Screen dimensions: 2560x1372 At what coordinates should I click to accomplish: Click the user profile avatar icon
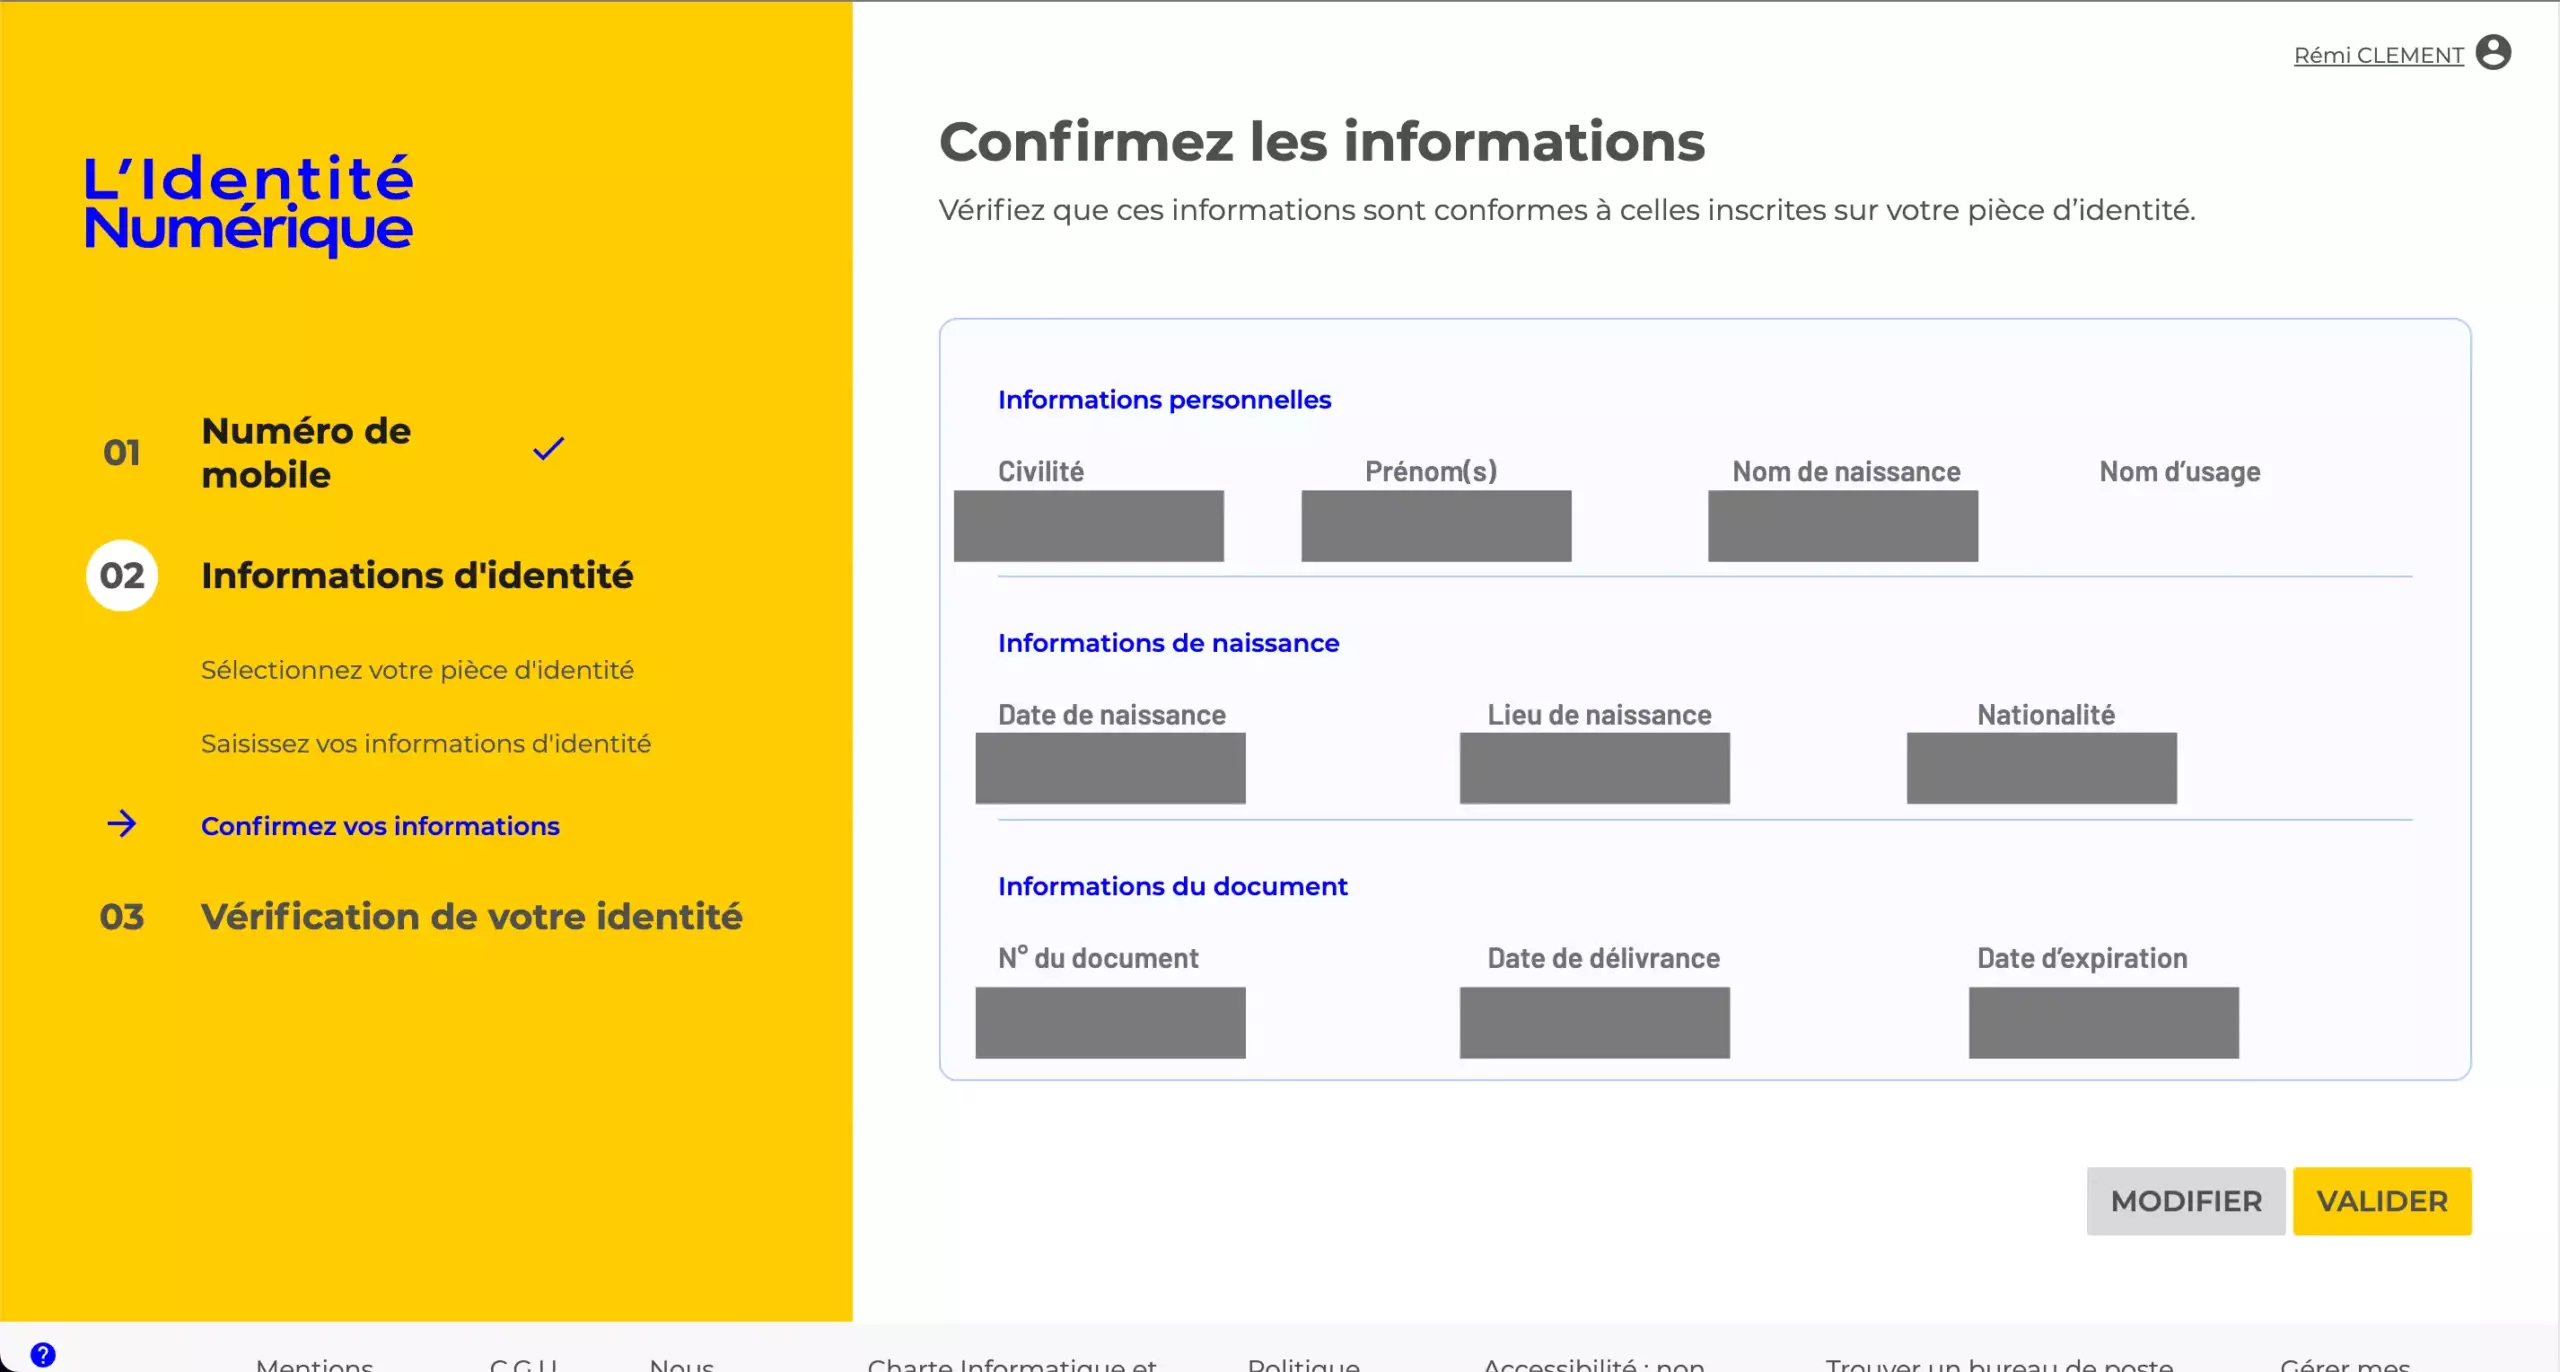[x=2493, y=52]
